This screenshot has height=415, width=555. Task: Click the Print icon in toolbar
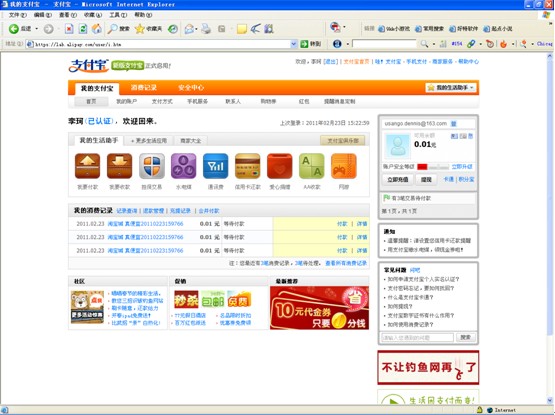point(206,29)
